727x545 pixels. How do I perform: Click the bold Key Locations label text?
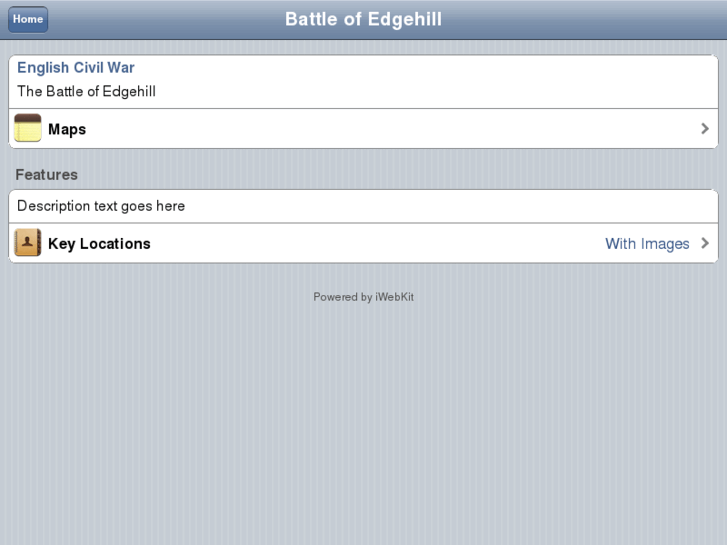pos(99,244)
